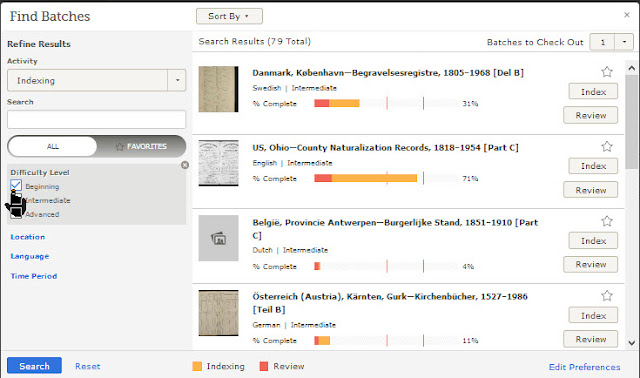Open the Sort By dropdown
The image size is (640, 378).
(x=229, y=16)
